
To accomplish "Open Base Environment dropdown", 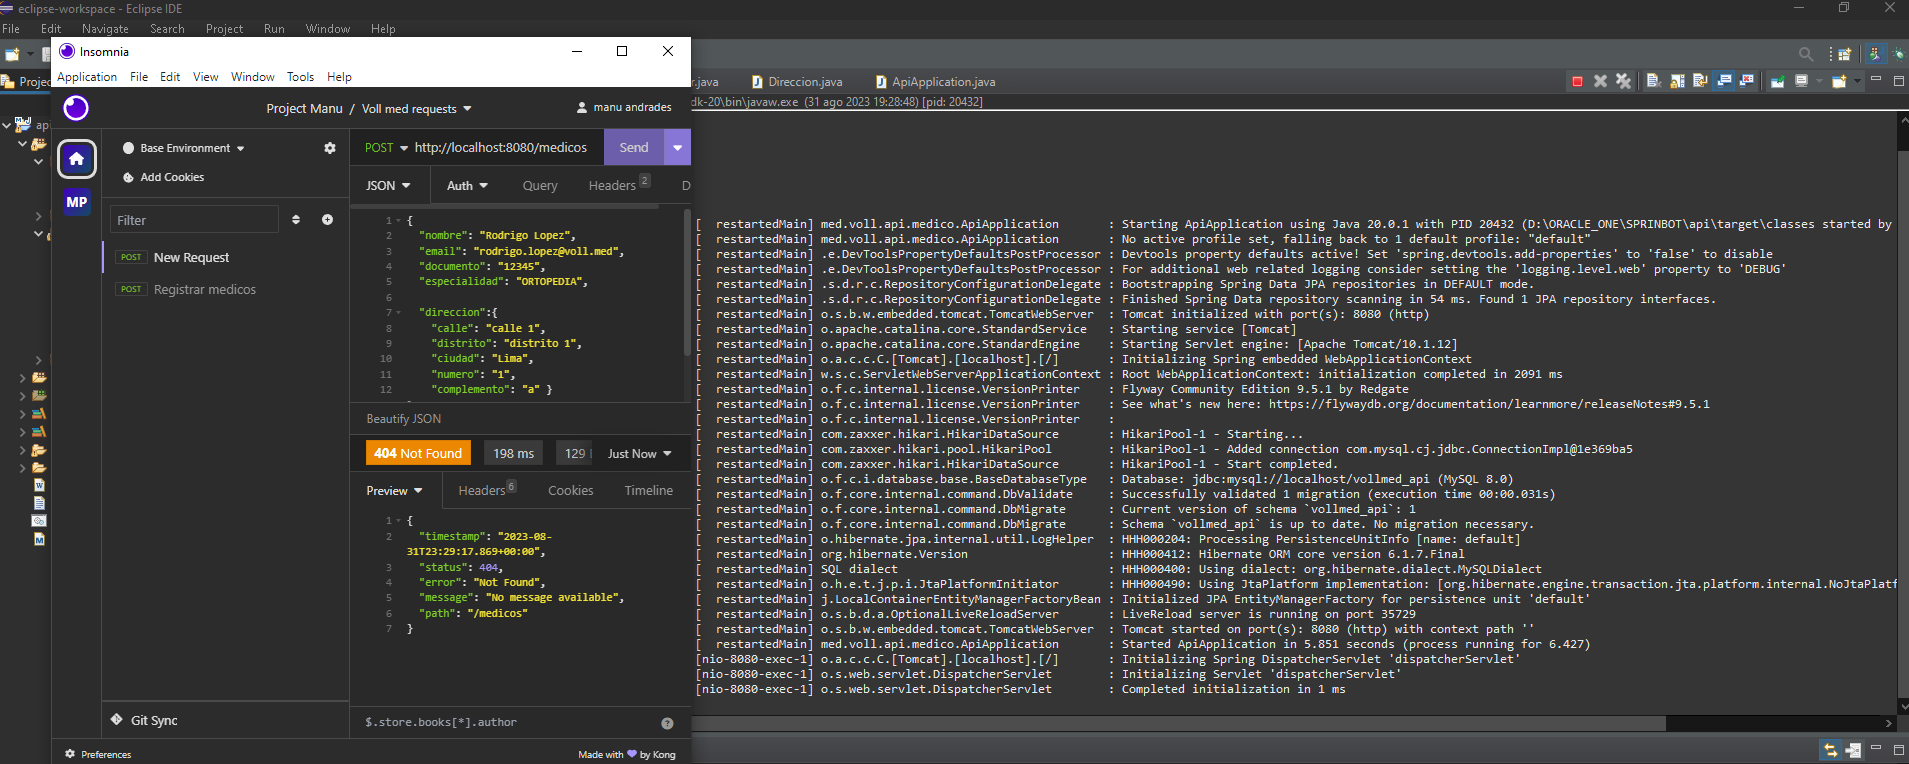I will tap(184, 148).
